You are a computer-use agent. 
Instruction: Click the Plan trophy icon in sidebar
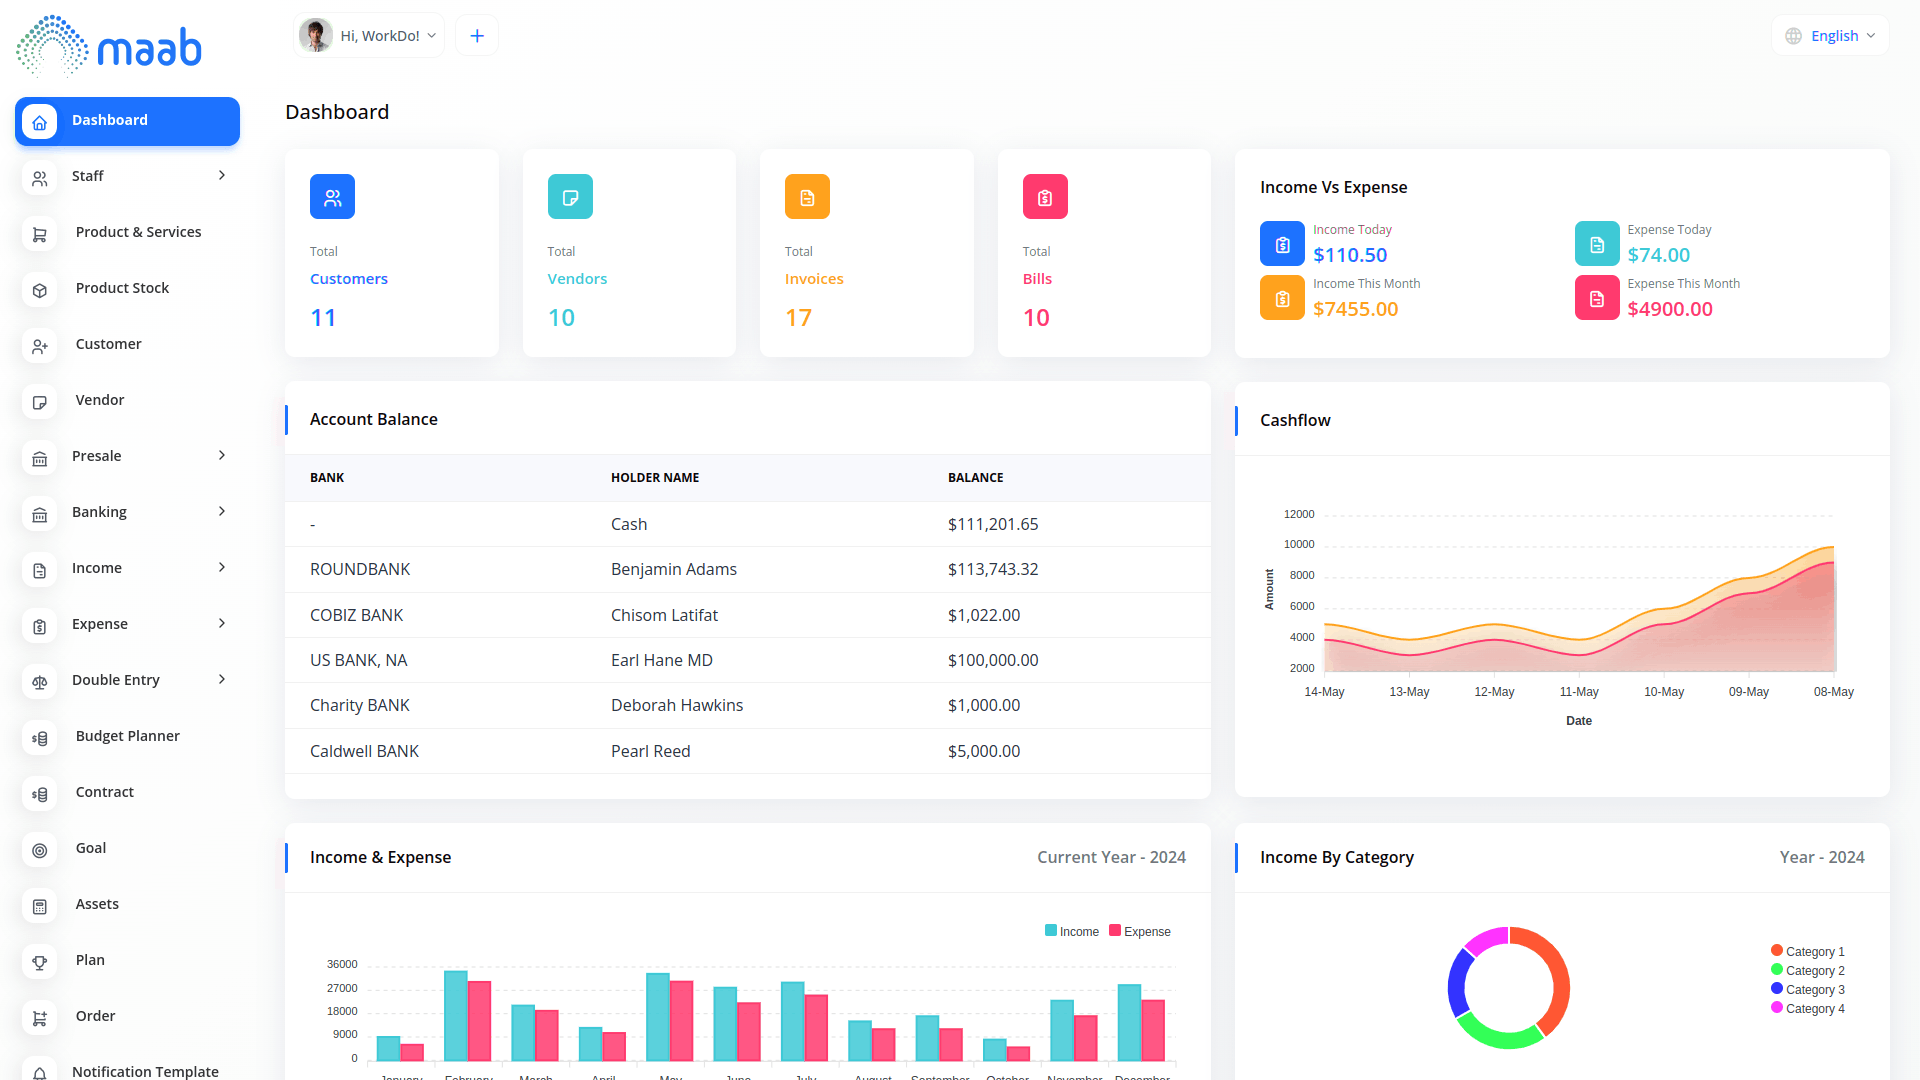40,962
